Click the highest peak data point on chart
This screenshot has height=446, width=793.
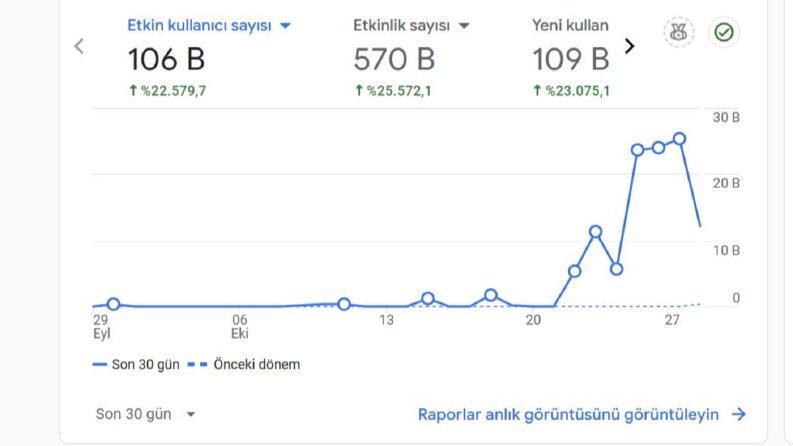pos(679,139)
